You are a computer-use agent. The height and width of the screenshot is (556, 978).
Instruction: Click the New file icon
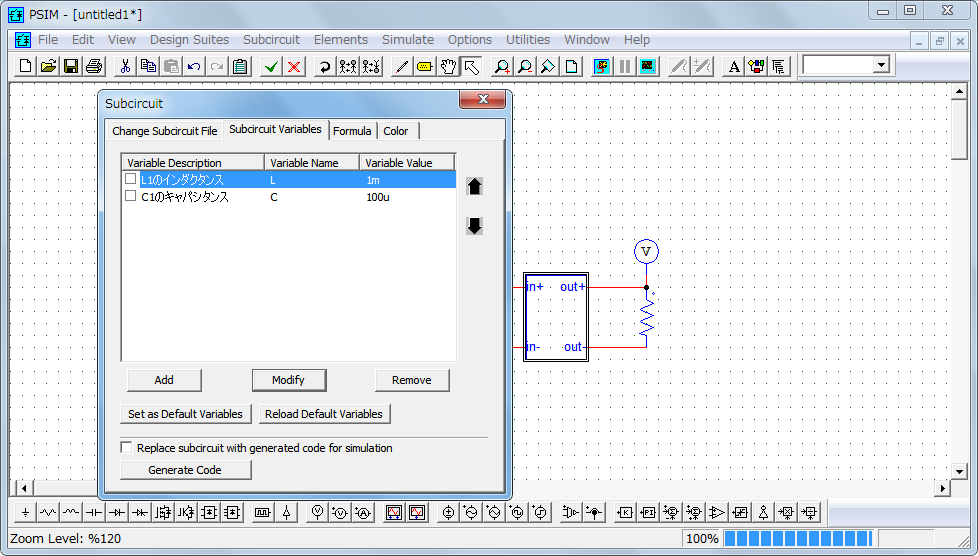26,66
